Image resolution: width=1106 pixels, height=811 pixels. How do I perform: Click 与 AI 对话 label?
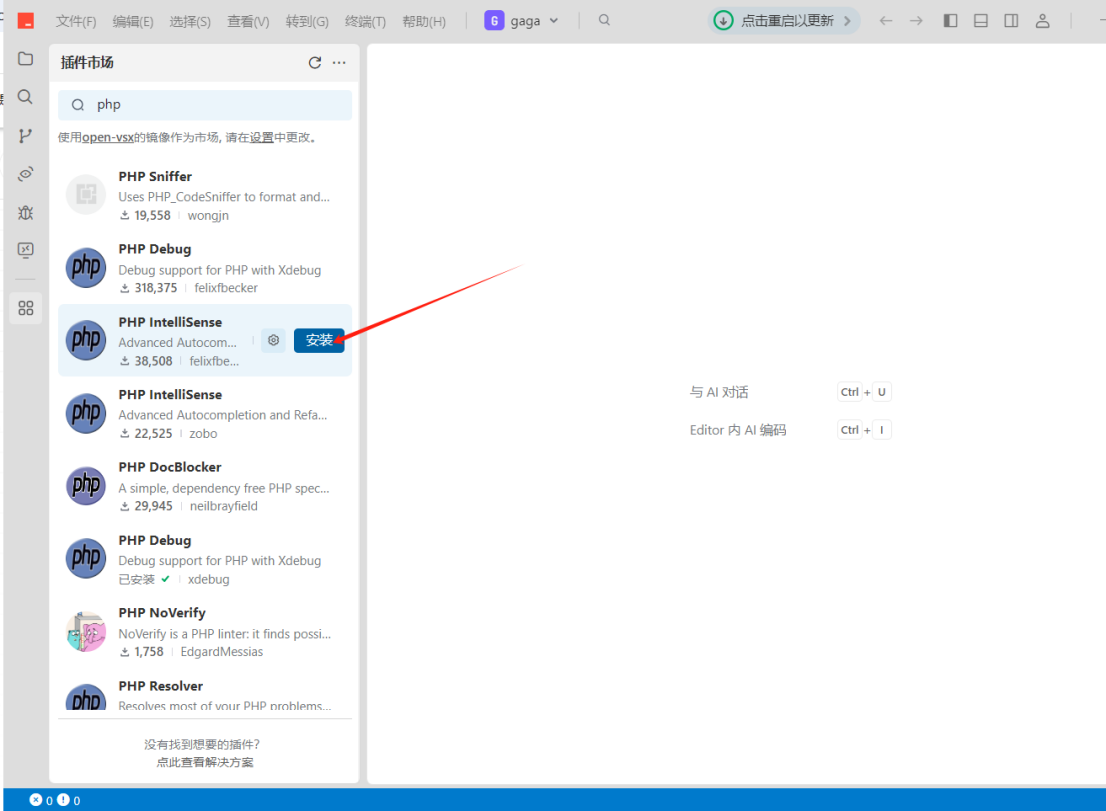719,392
